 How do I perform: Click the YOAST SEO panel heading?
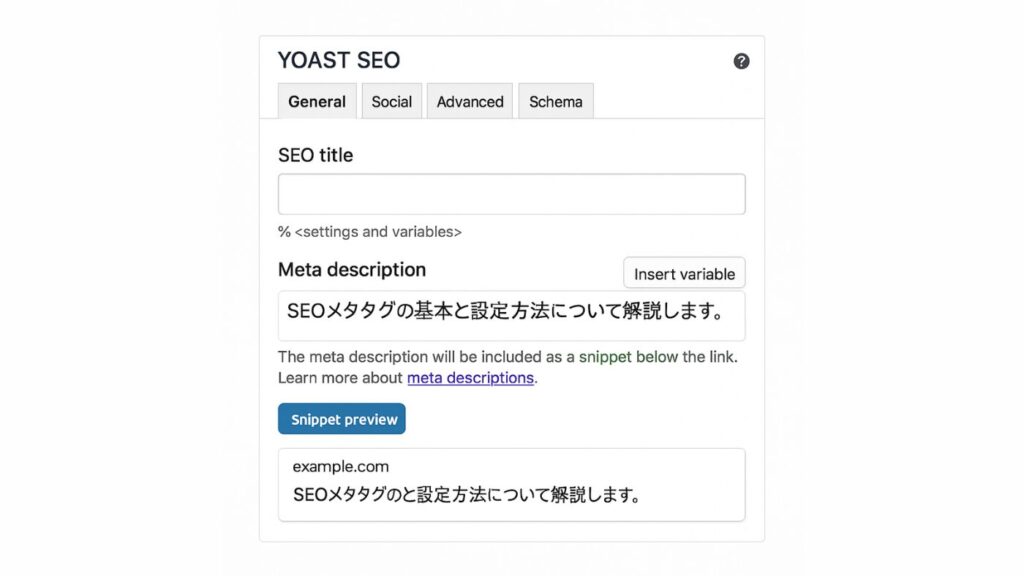tap(339, 60)
